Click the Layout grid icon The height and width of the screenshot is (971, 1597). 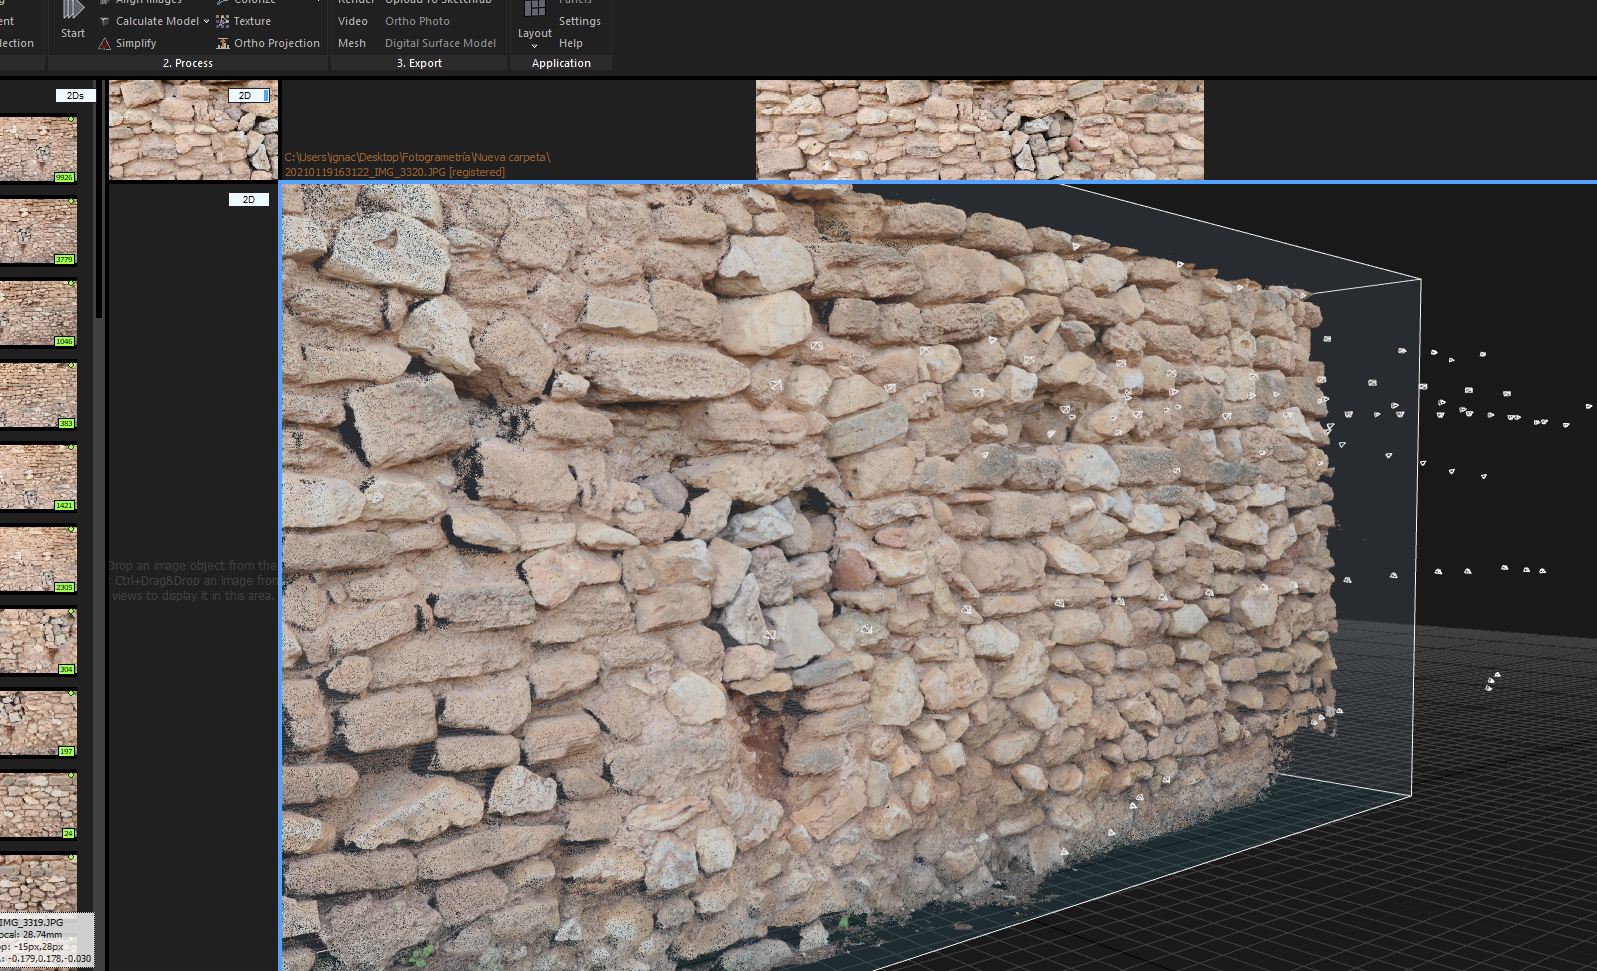point(535,9)
